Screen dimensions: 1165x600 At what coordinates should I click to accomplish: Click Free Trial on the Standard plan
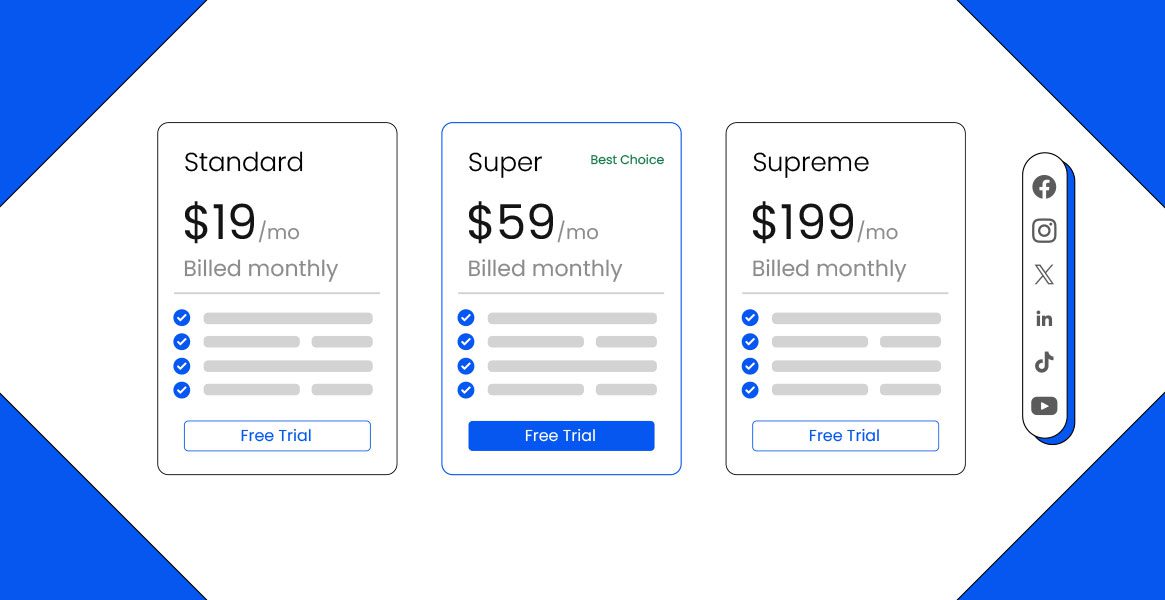click(x=277, y=435)
